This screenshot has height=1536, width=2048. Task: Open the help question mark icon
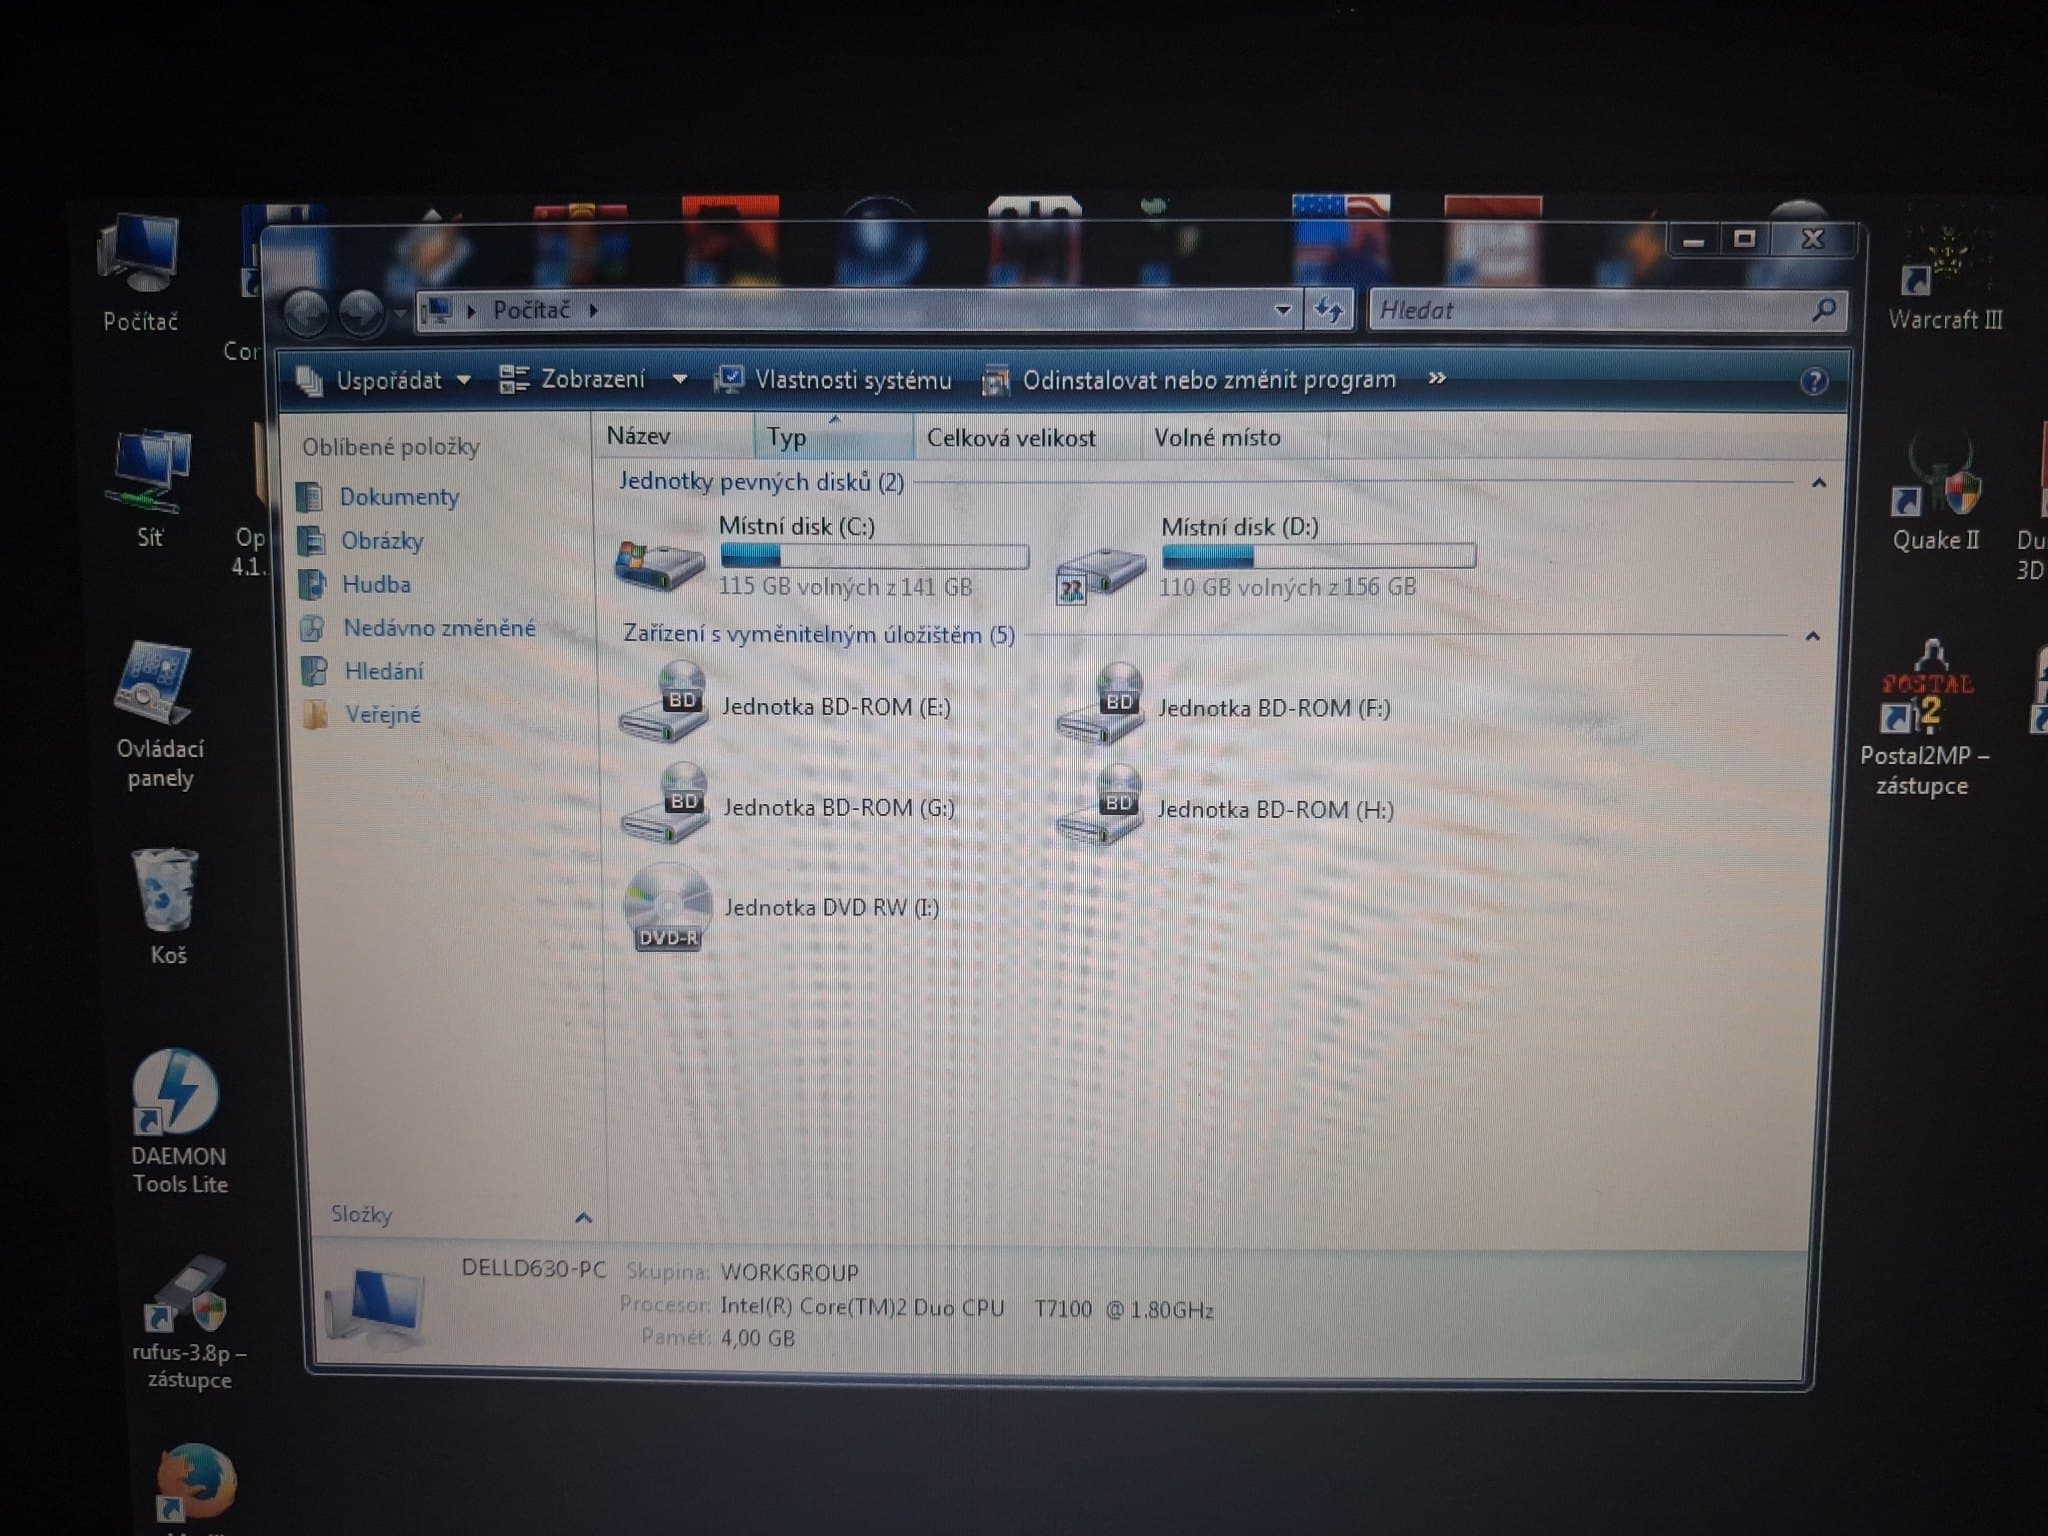coord(1814,381)
